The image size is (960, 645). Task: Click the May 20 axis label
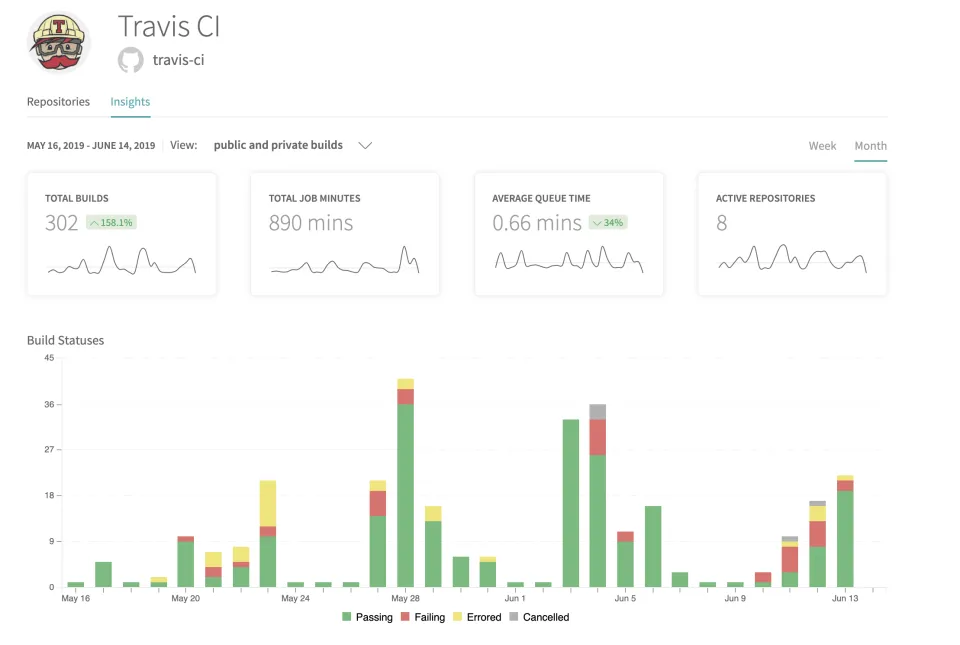pyautogui.click(x=186, y=598)
